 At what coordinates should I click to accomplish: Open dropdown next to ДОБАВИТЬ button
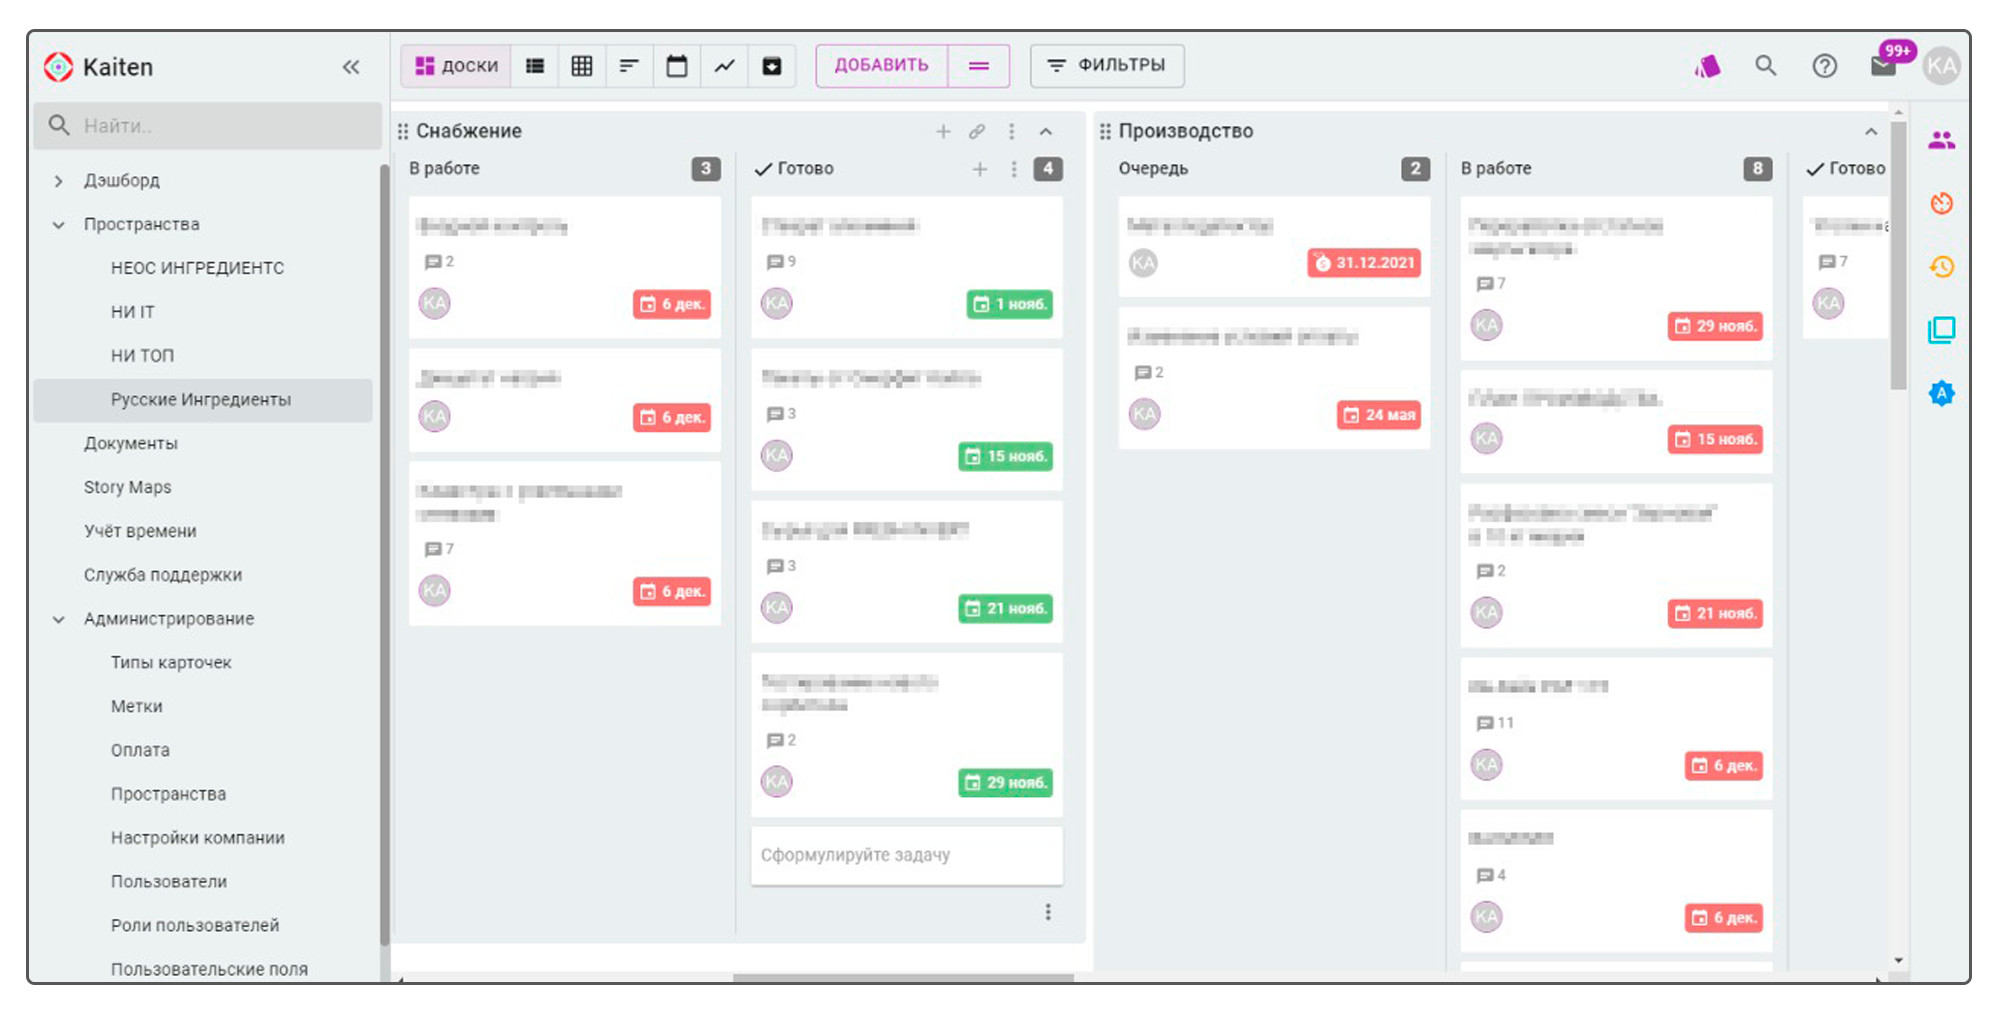tap(979, 66)
